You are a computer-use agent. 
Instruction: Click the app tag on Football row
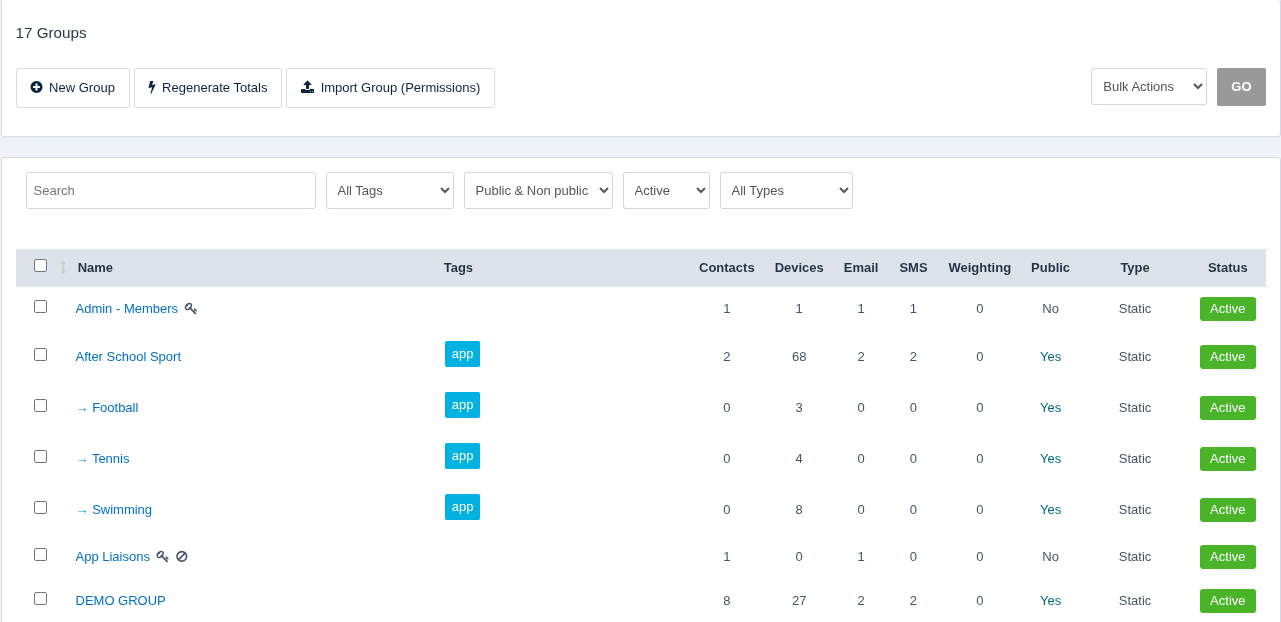tap(462, 405)
